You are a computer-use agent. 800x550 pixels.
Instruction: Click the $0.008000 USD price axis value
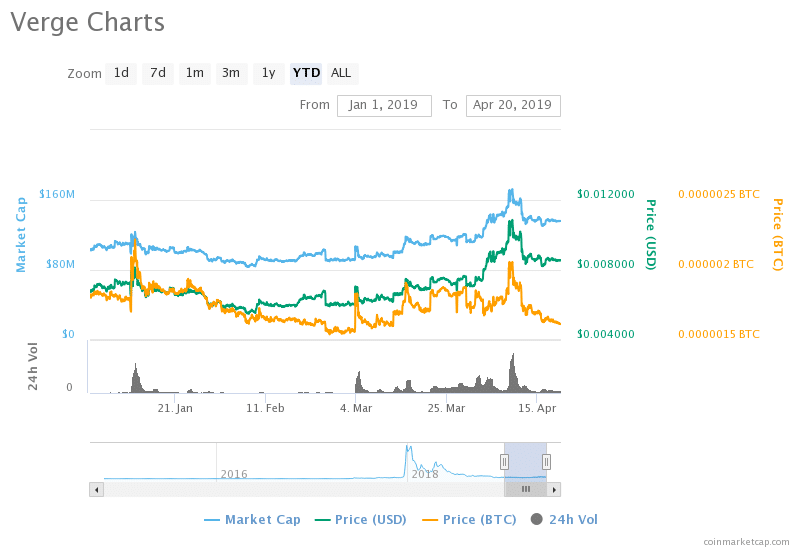coord(606,264)
